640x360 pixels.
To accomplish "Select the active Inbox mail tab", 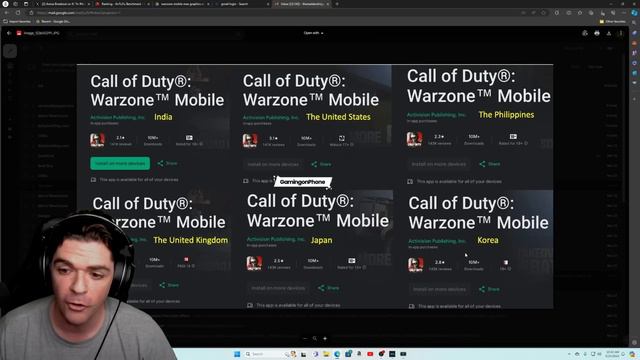I will (x=301, y=4).
